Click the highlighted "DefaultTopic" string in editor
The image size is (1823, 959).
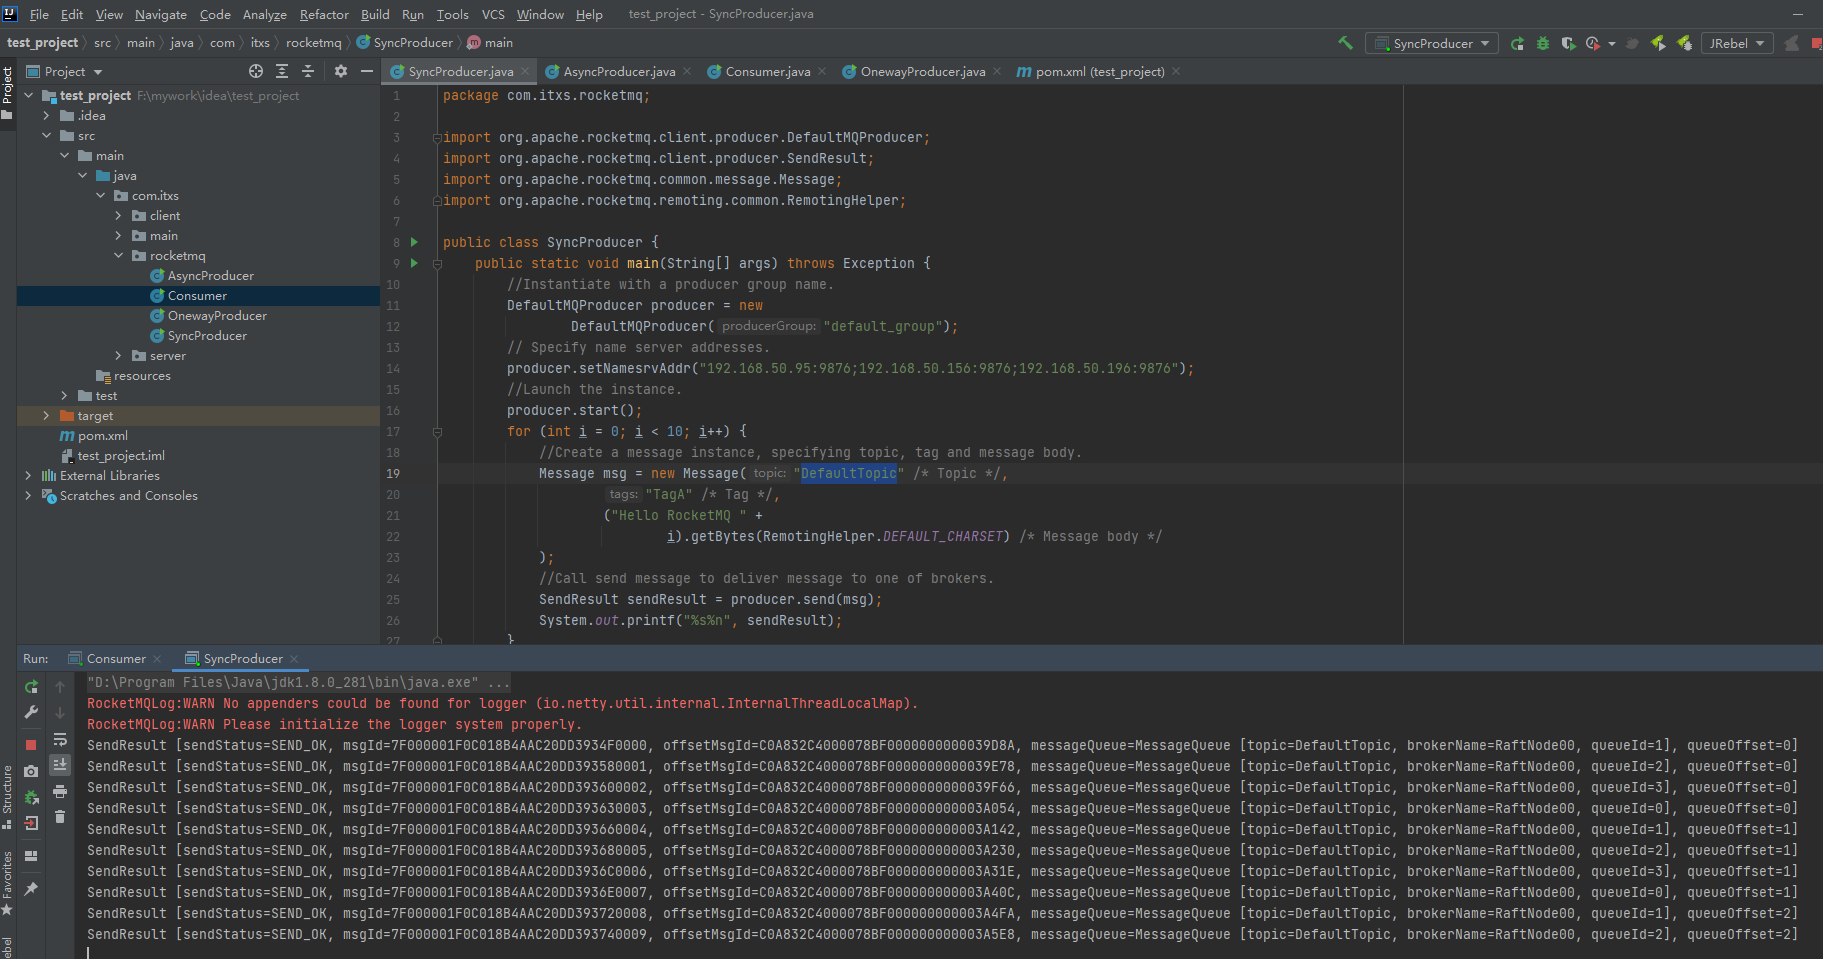coord(848,473)
